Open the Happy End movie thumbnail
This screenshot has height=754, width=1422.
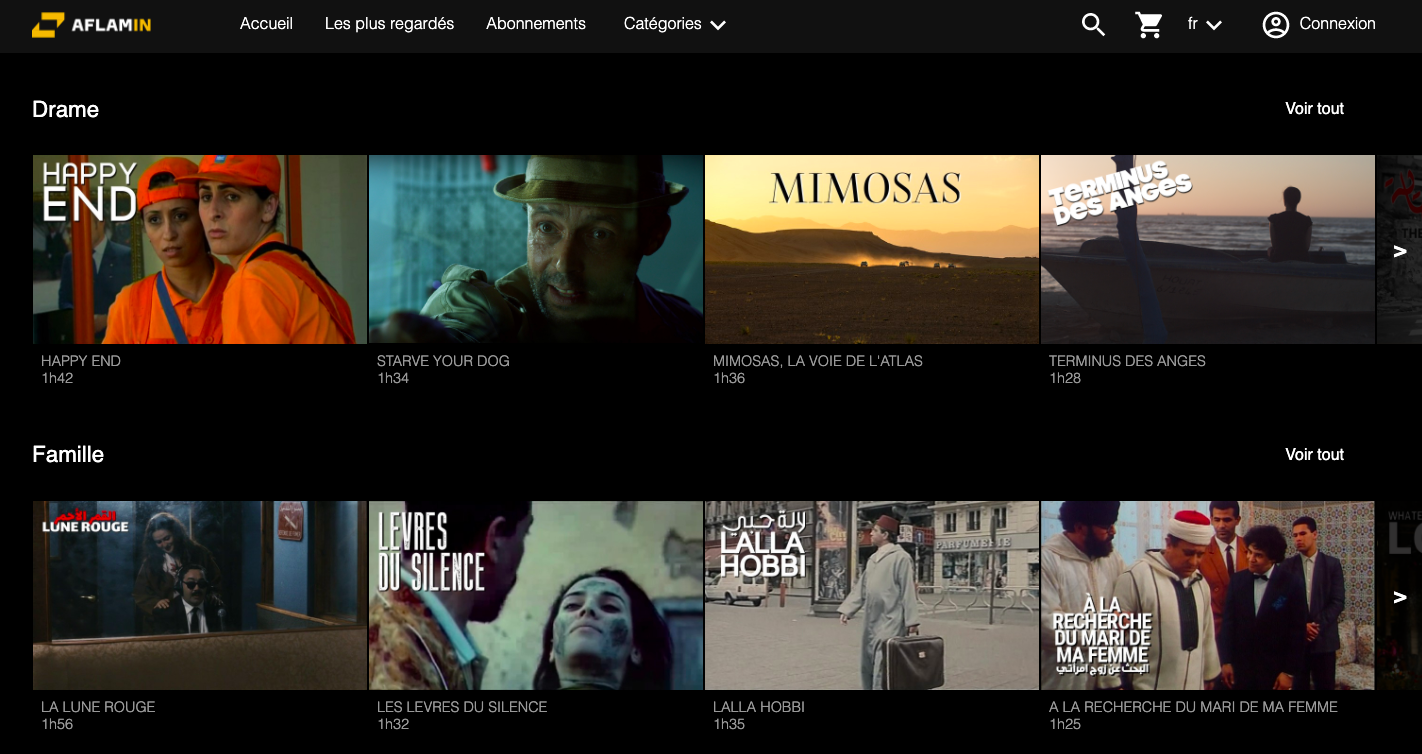click(200, 249)
